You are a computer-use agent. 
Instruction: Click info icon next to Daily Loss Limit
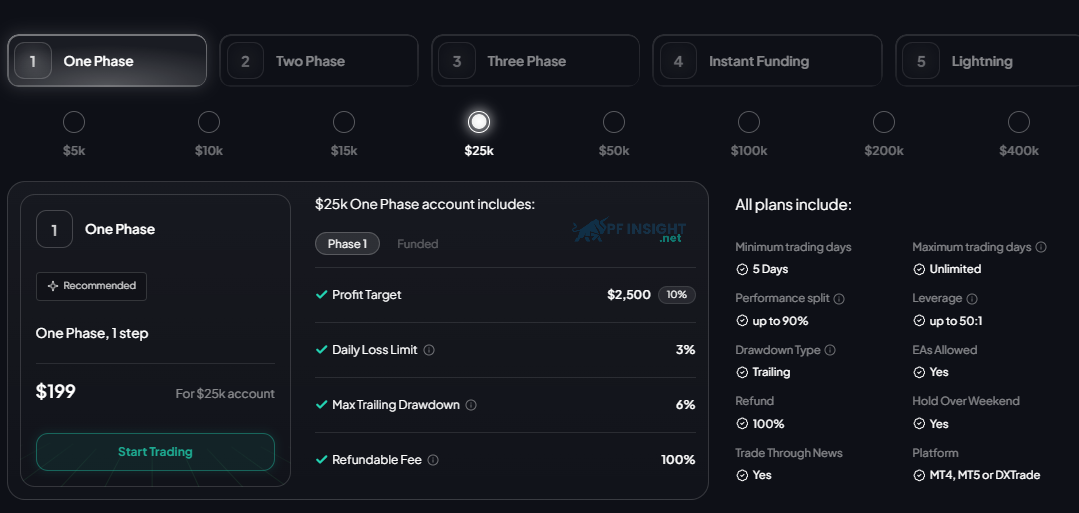tap(429, 350)
